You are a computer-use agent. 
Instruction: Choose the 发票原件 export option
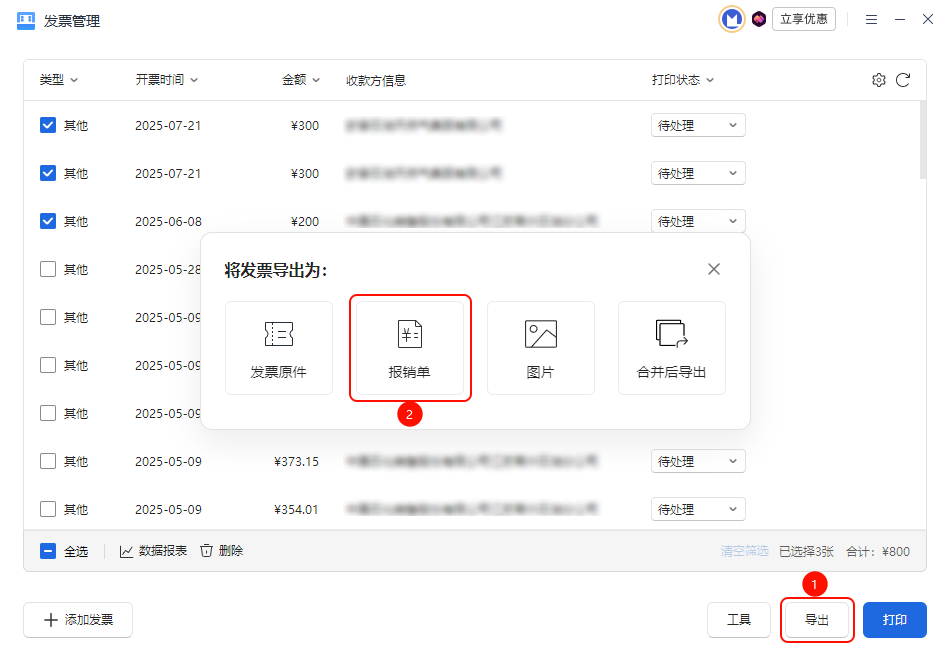tap(278, 347)
